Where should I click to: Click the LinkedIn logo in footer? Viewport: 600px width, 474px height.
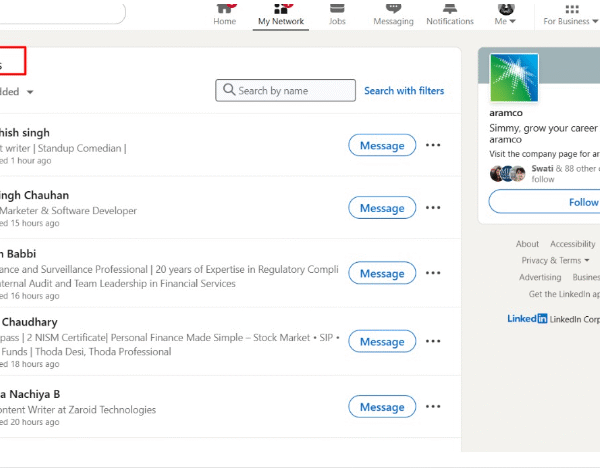click(527, 318)
